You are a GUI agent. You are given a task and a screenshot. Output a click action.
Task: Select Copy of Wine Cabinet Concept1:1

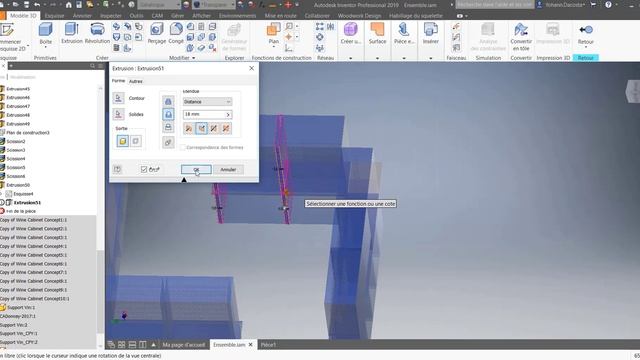(33, 220)
